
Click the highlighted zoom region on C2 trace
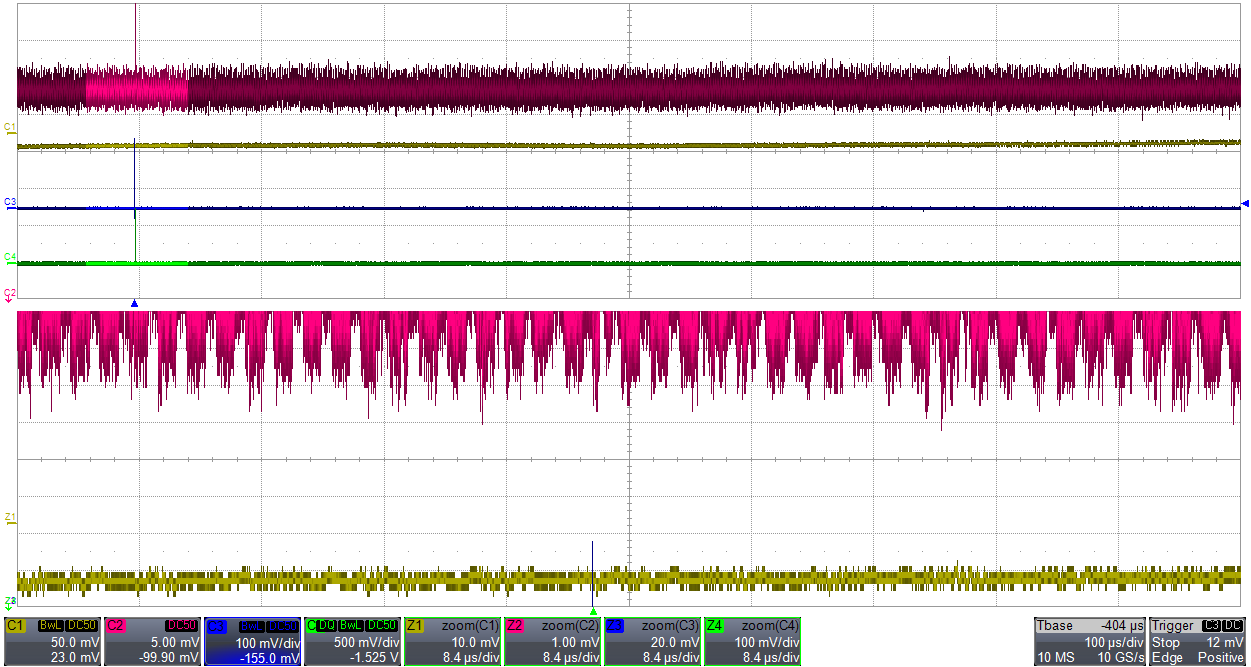click(x=137, y=89)
